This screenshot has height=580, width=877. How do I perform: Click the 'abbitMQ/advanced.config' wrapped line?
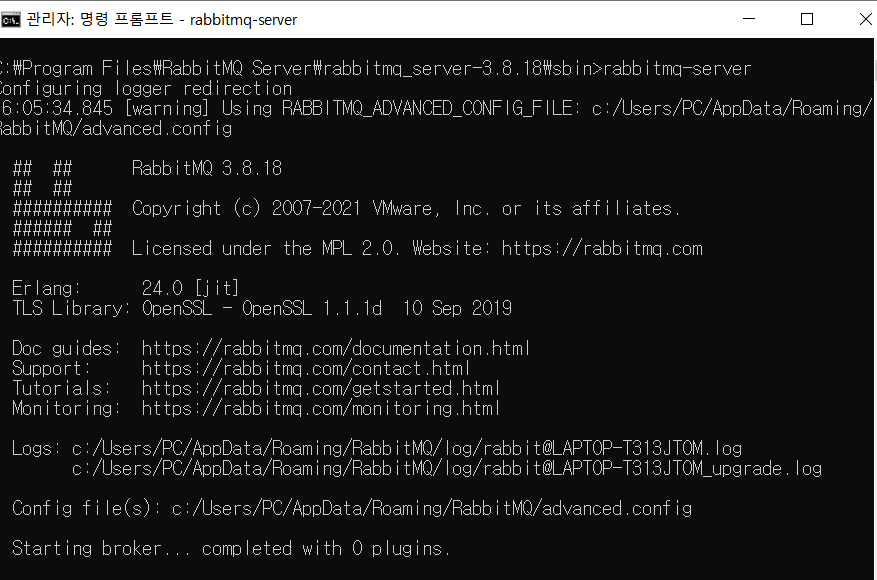pos(116,129)
